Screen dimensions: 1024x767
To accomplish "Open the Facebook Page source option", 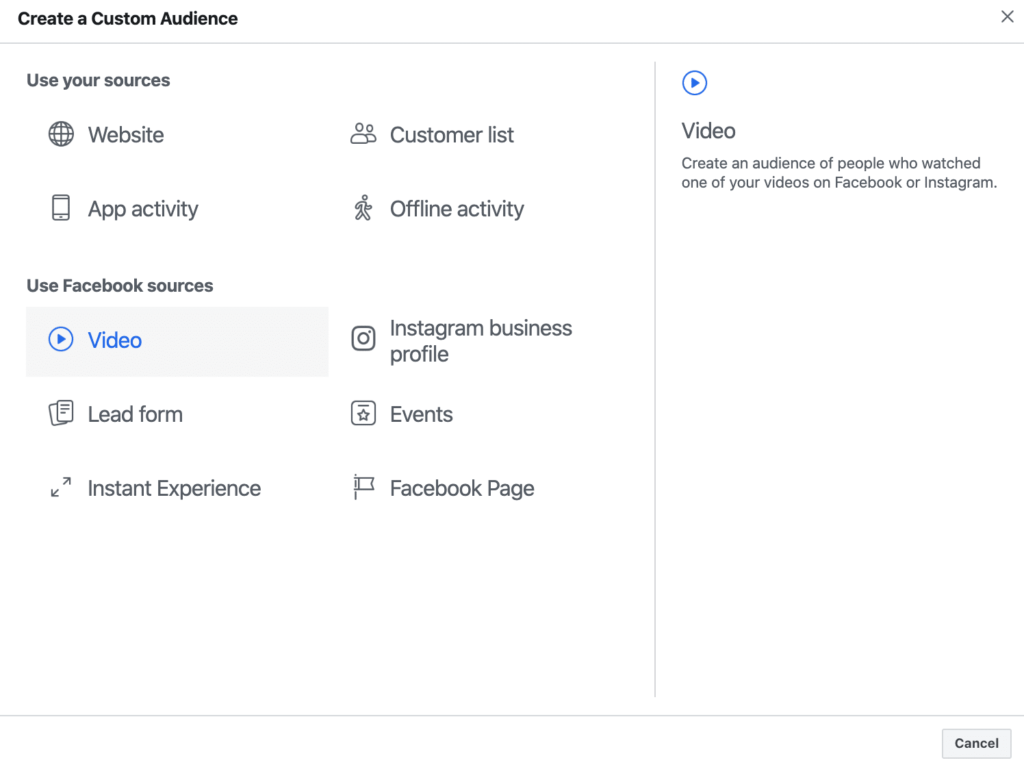I will pos(461,487).
